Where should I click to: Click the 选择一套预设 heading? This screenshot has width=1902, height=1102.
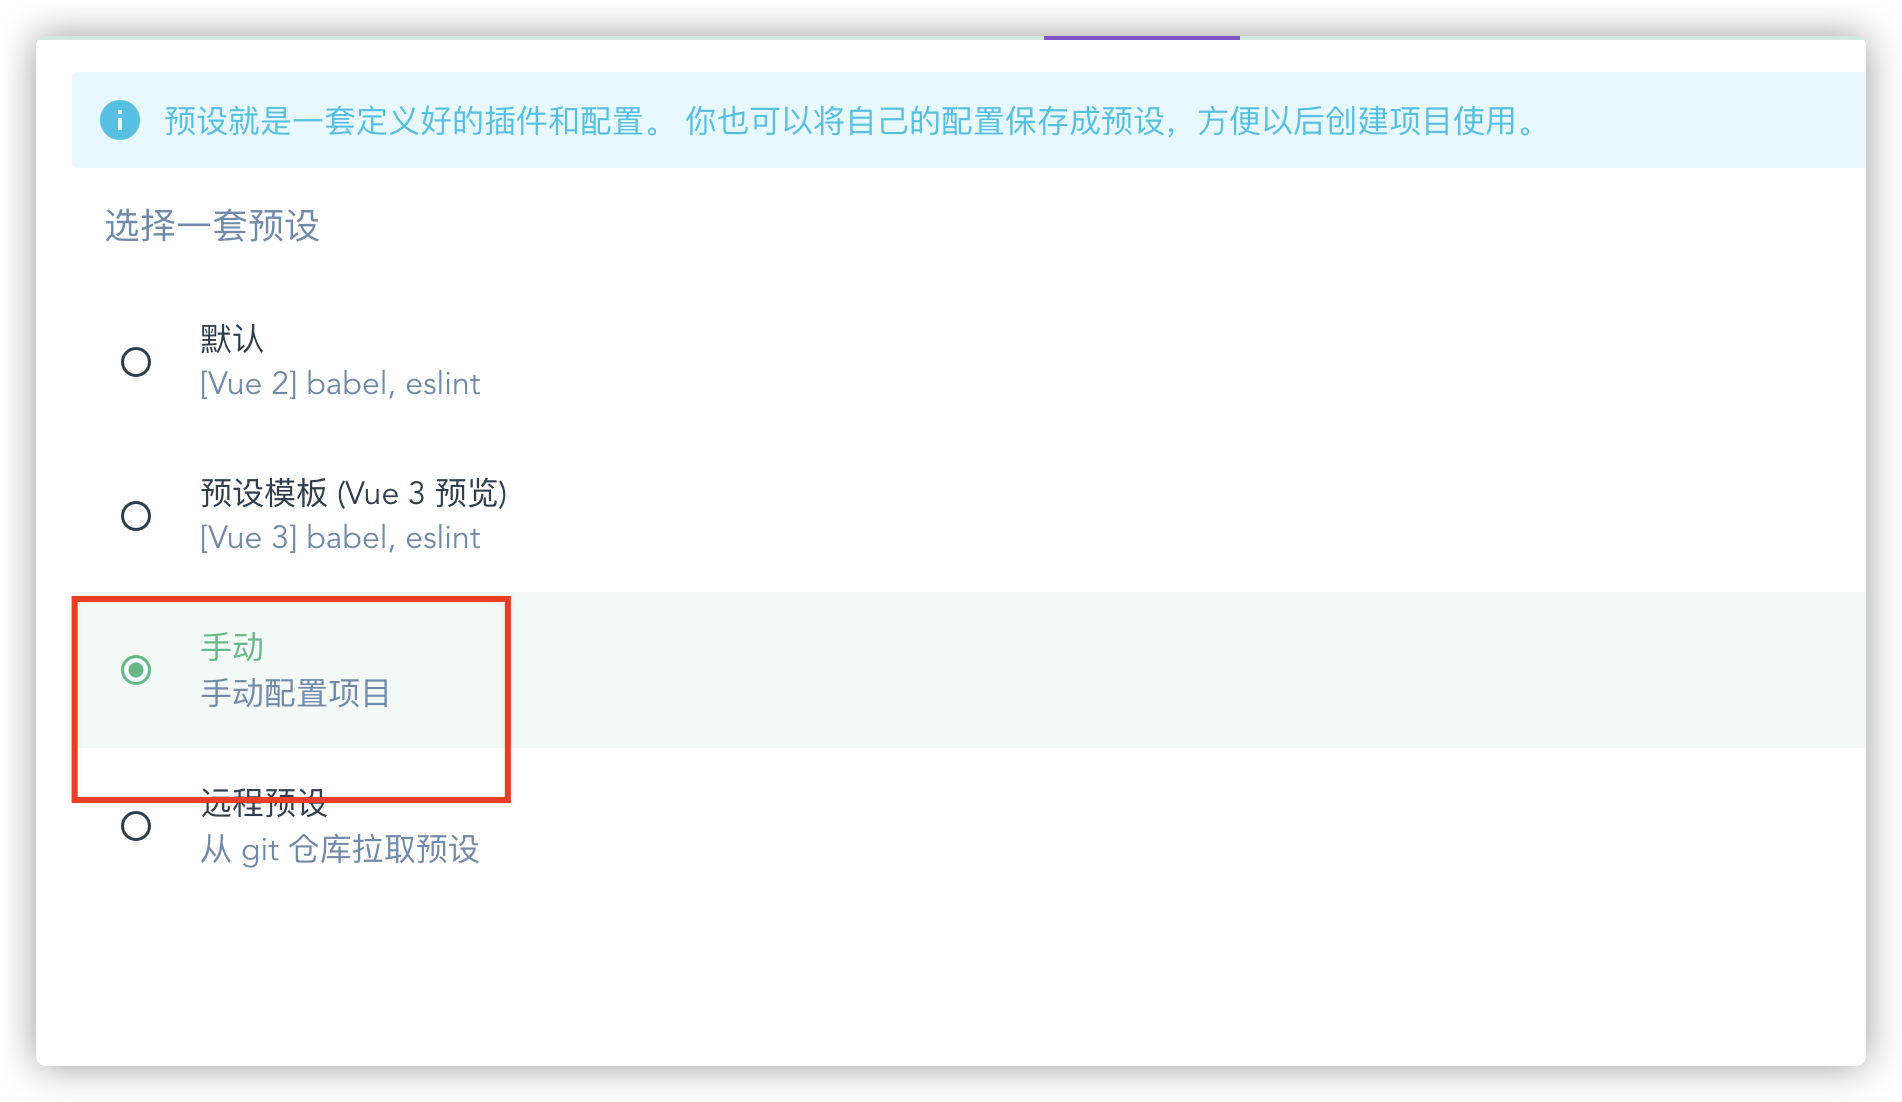(212, 225)
